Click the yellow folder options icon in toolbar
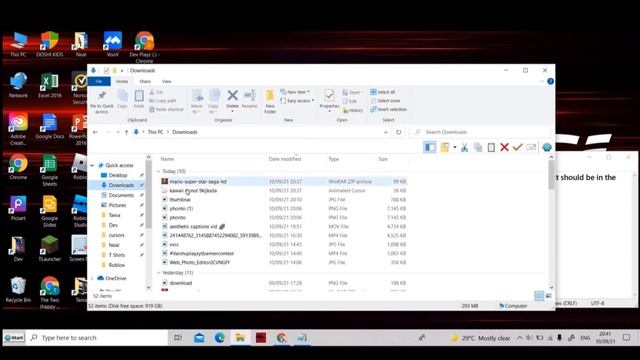 click(x=445, y=147)
